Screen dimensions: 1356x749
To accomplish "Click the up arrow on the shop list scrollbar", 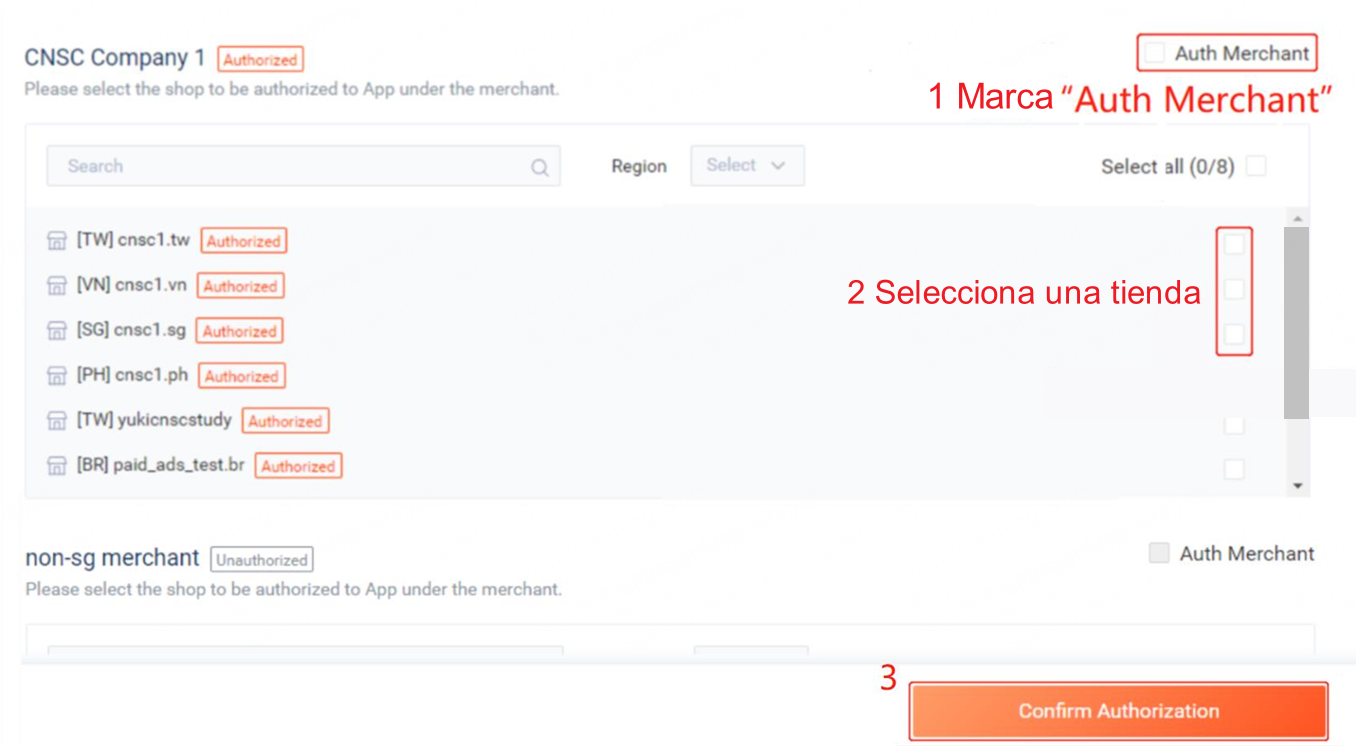I will [x=1297, y=218].
